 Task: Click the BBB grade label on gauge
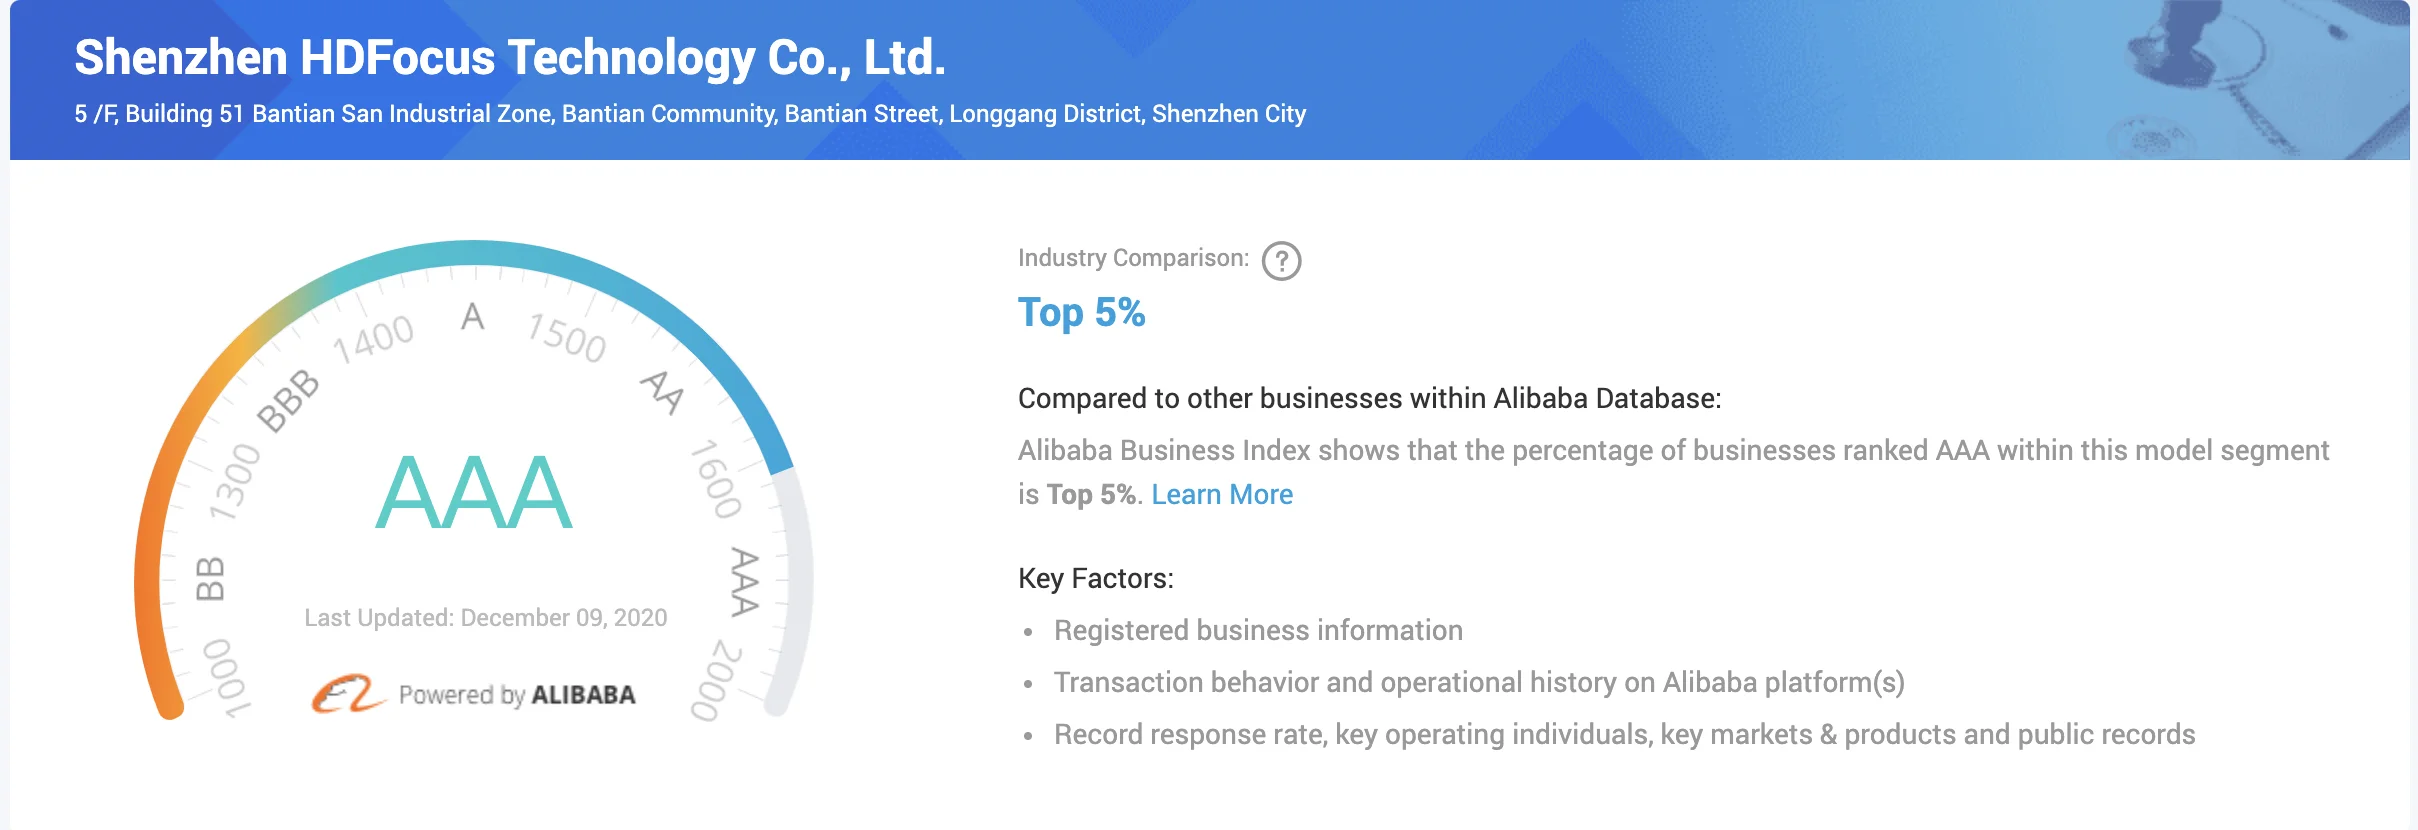288,399
